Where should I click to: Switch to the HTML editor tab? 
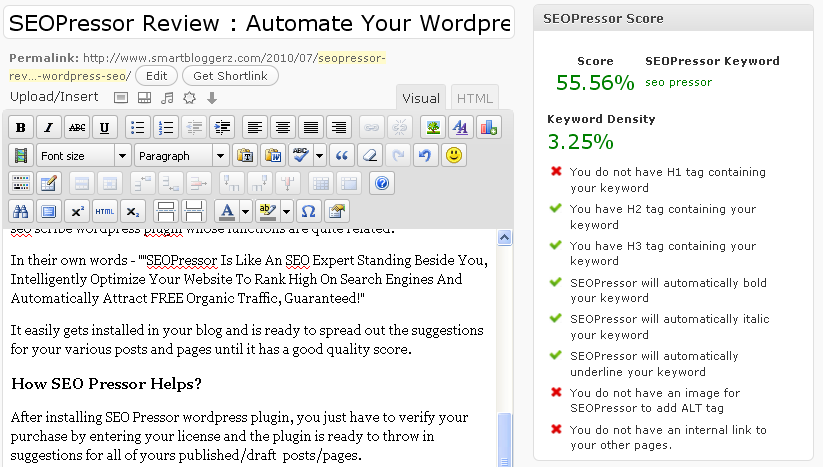pyautogui.click(x=474, y=98)
